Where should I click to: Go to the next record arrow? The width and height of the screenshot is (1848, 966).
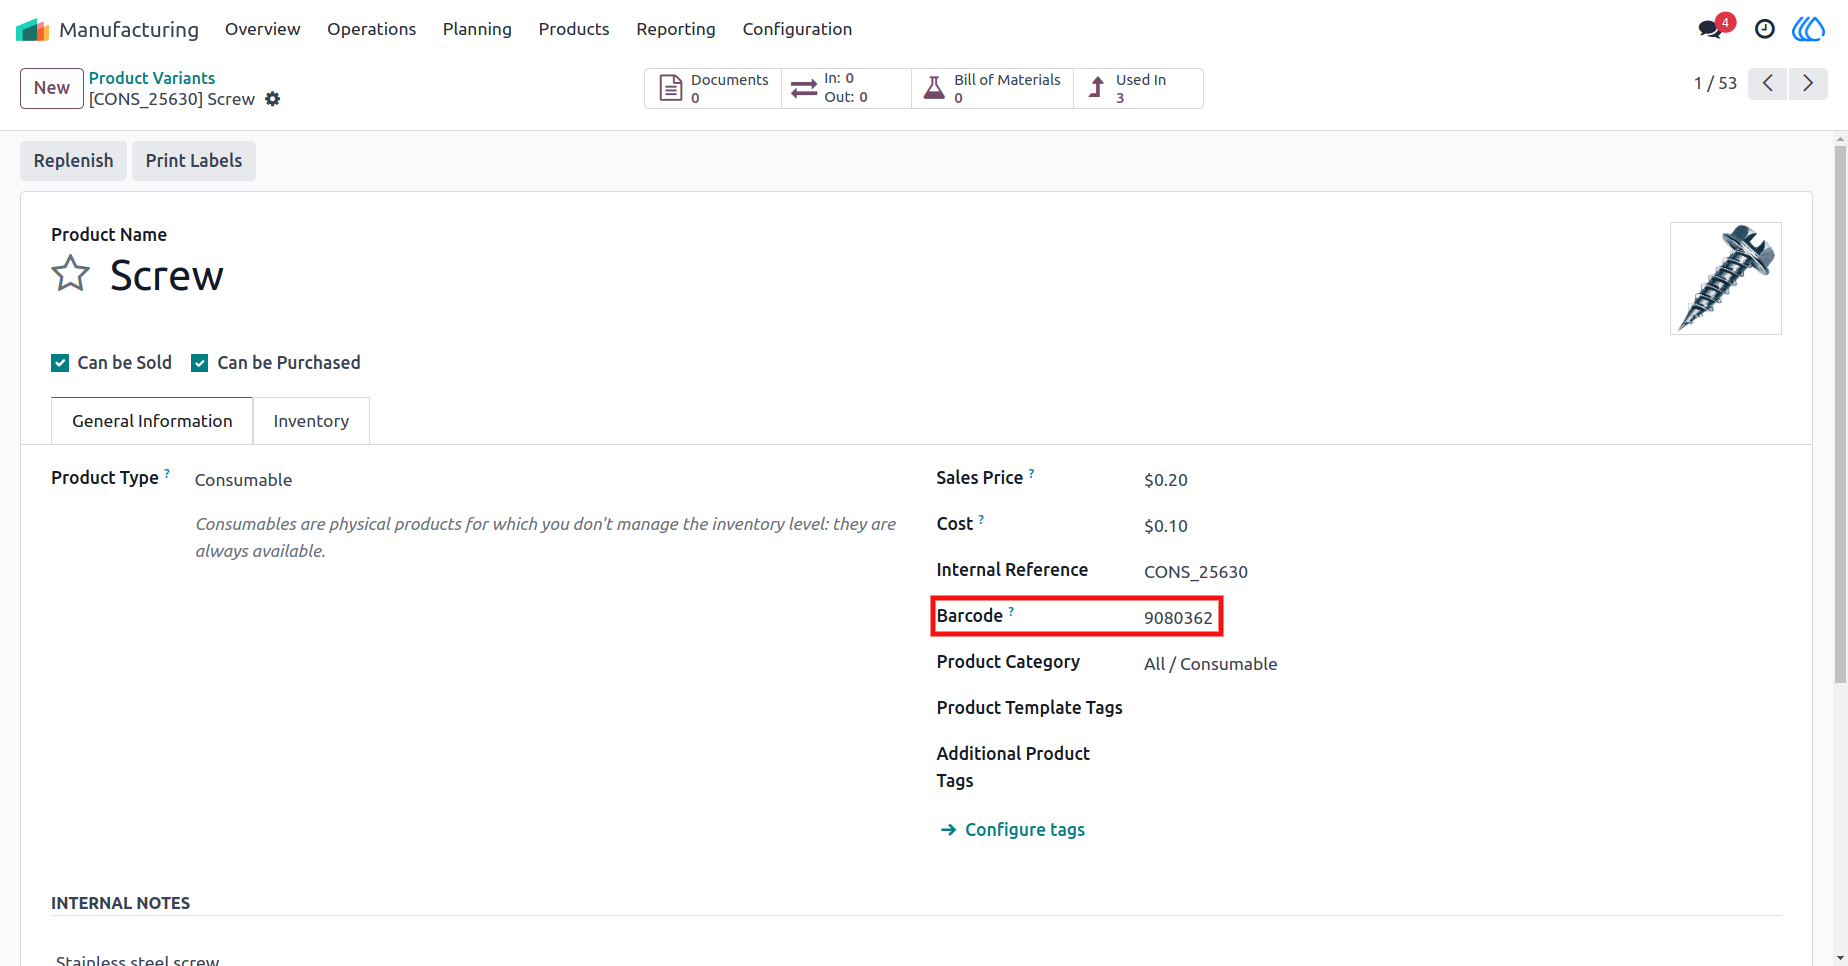pyautogui.click(x=1808, y=83)
